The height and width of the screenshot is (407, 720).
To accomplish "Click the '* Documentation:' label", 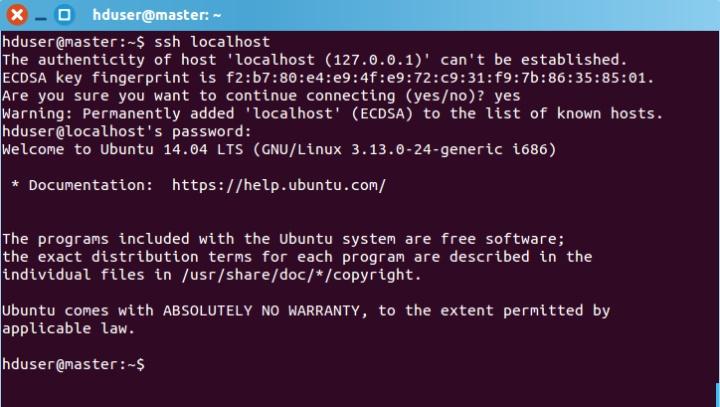I will point(82,185).
